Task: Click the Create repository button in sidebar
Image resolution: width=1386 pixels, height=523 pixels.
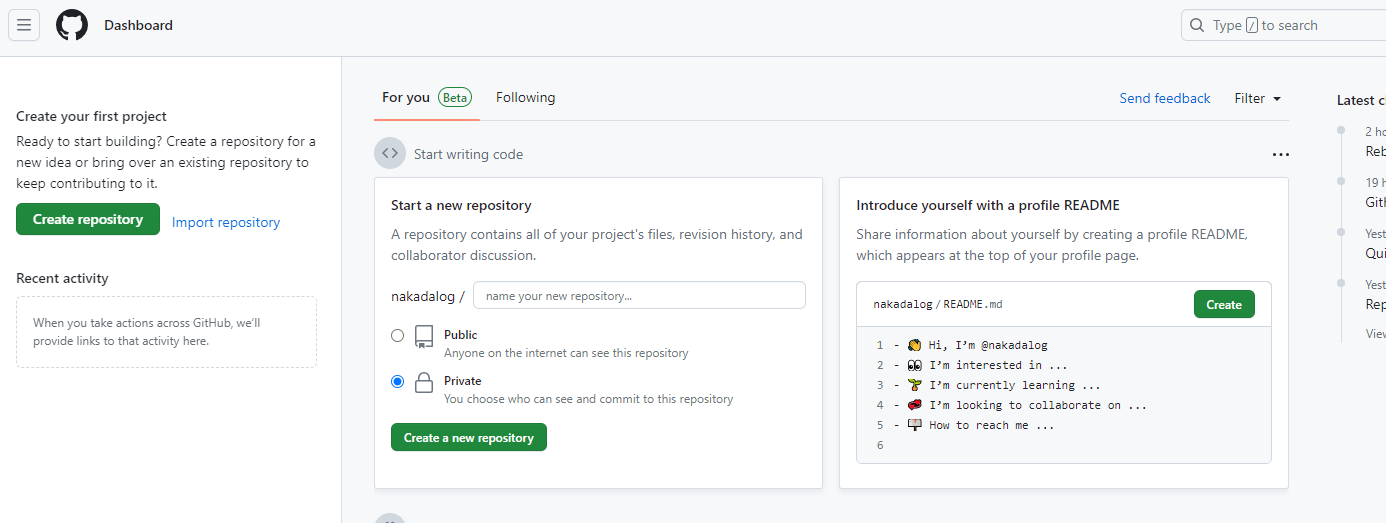Action: click(x=88, y=219)
